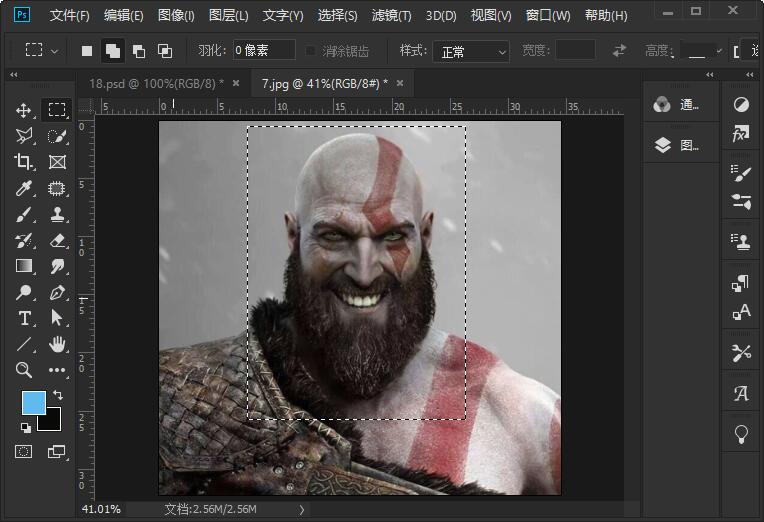Select the Gradient tool

(x=23, y=266)
